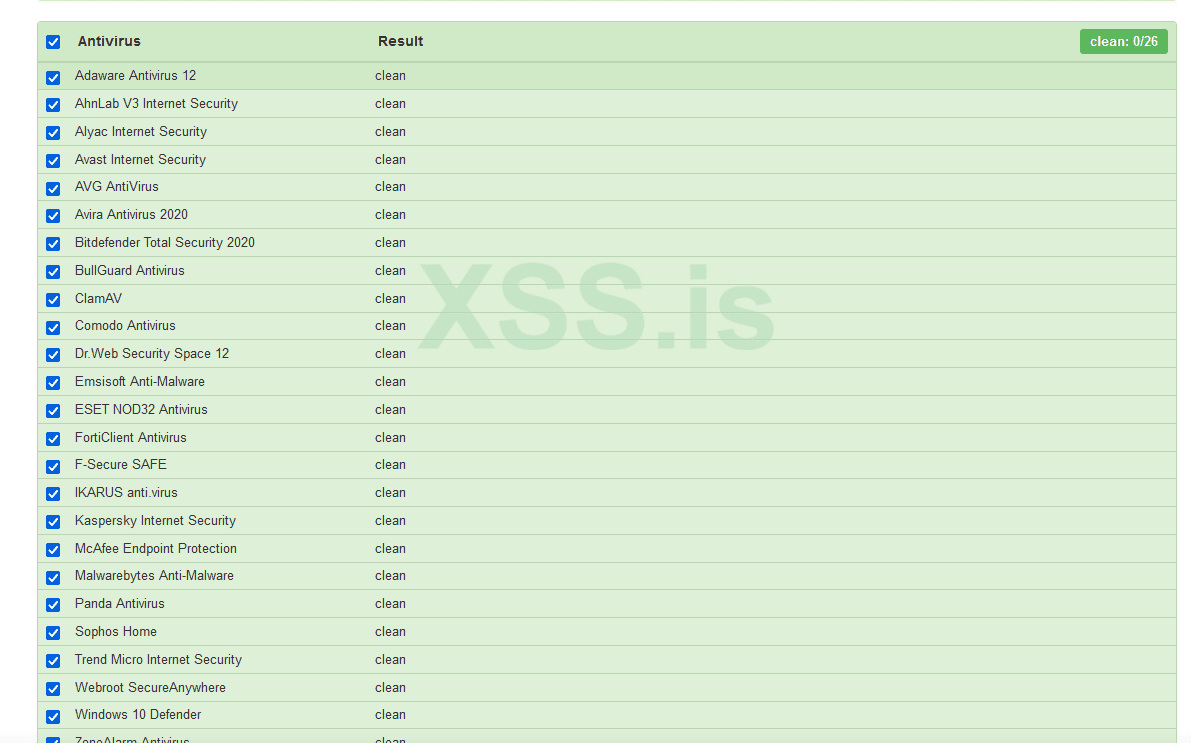Click the Avira Antivirus 2020 label
This screenshot has width=1191, height=743.
coord(131,214)
